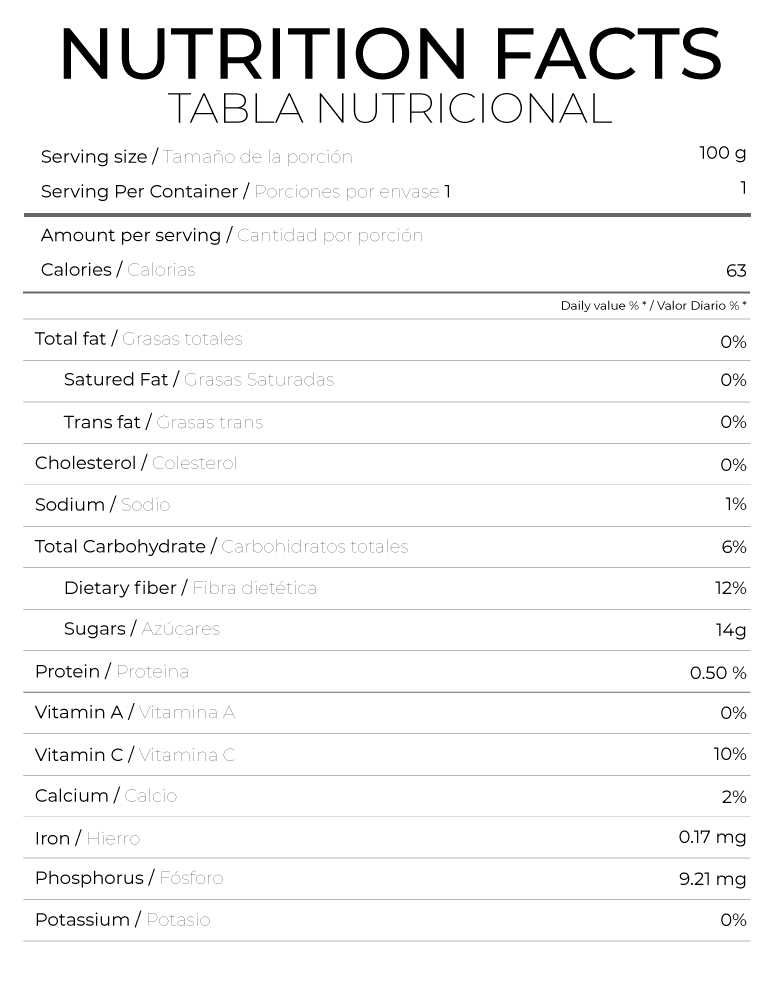Image resolution: width=780 pixels, height=1000 pixels.
Task: Select the Vitamin A row label
Action: coord(135,712)
